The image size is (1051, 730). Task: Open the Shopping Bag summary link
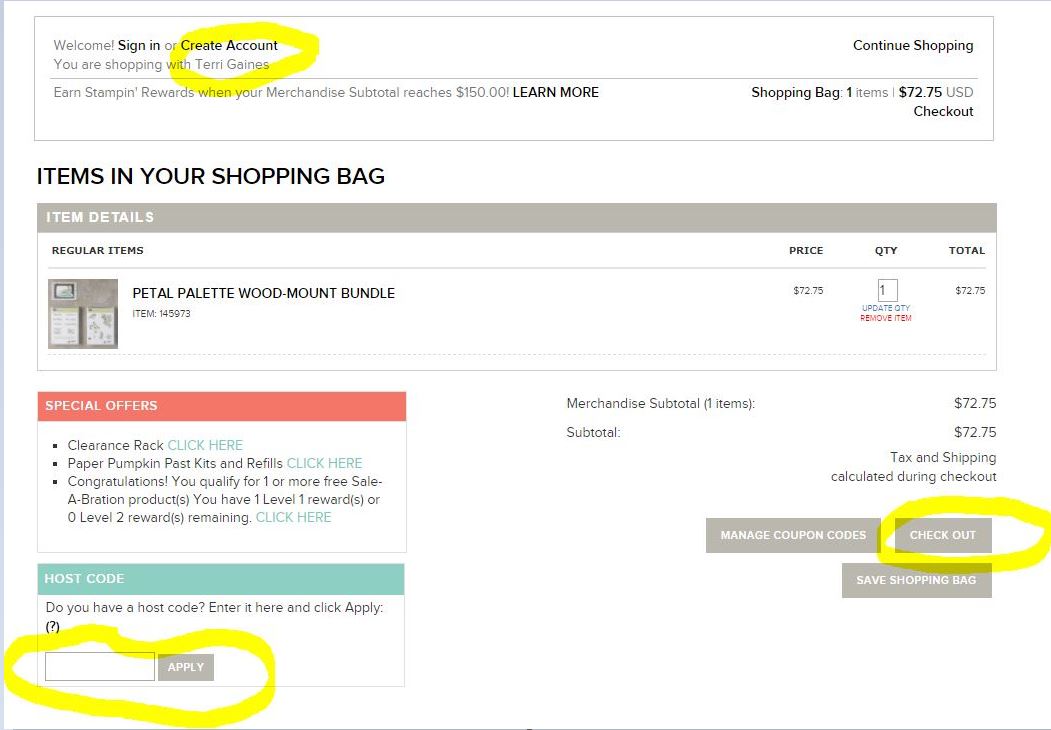point(800,92)
